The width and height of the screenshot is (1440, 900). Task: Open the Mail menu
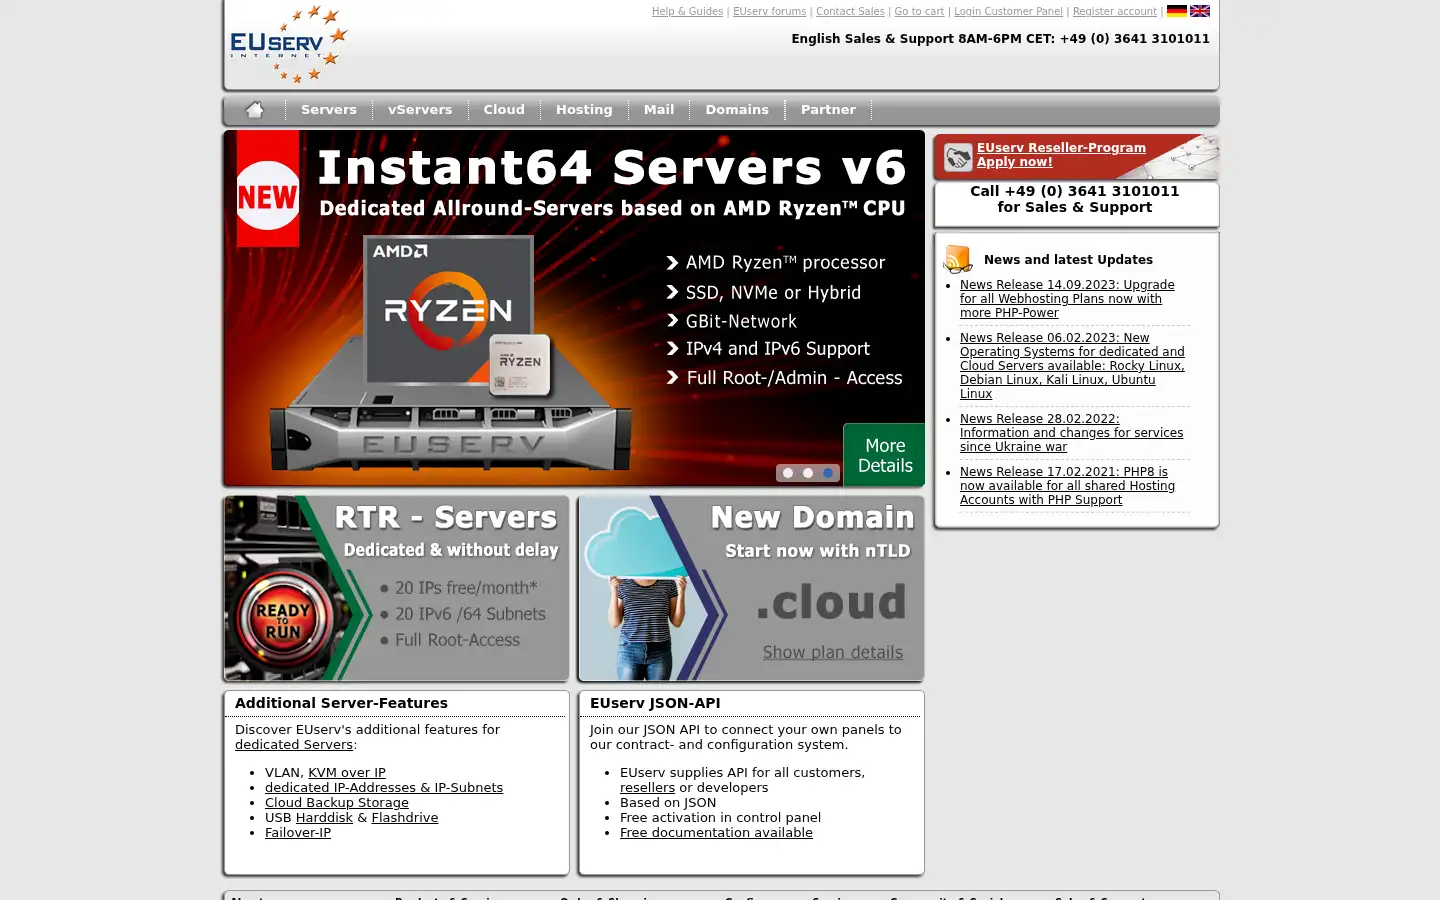coord(659,110)
